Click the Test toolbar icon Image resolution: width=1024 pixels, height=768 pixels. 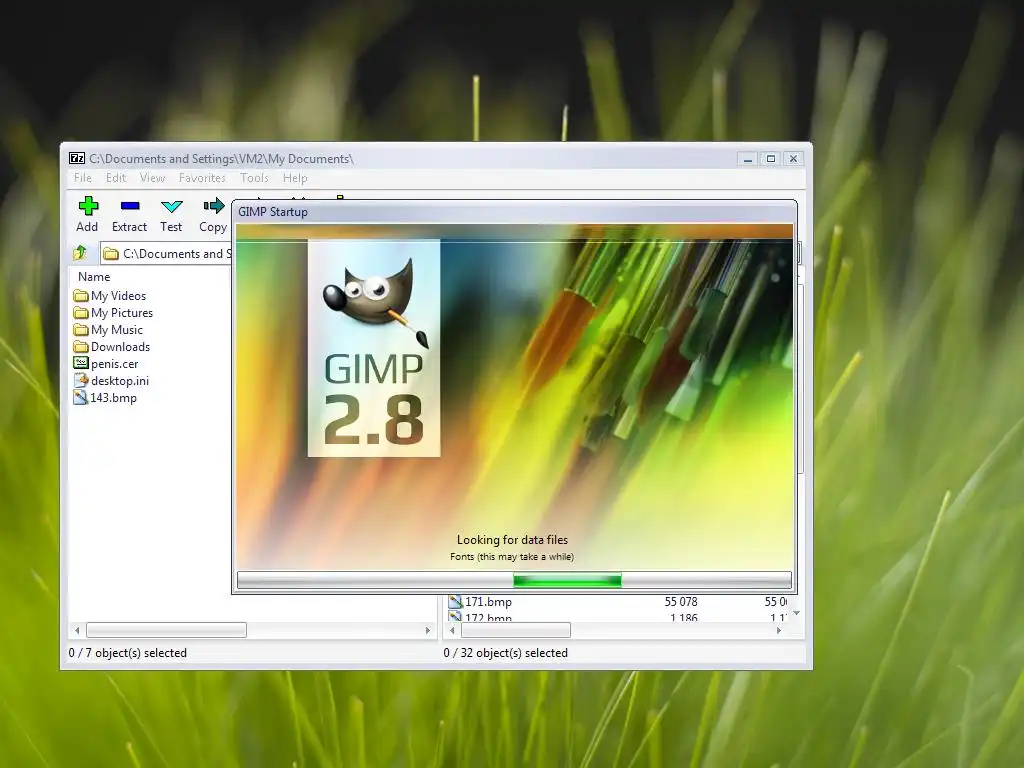[171, 215]
